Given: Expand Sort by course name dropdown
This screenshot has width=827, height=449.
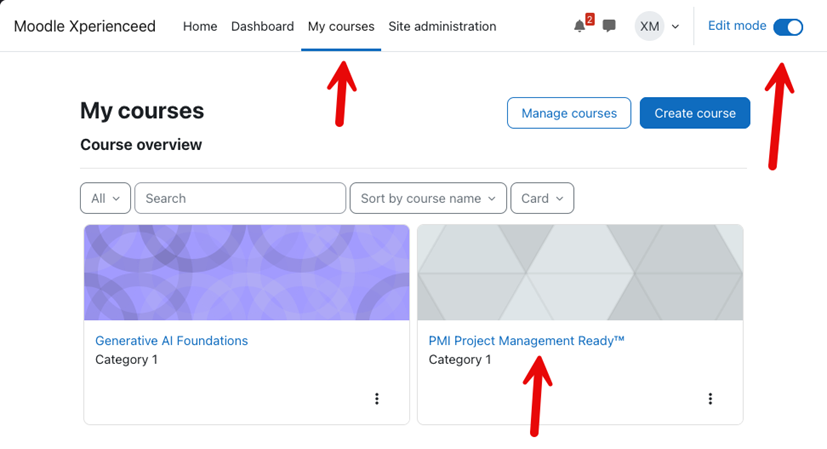Looking at the screenshot, I should [x=428, y=198].
